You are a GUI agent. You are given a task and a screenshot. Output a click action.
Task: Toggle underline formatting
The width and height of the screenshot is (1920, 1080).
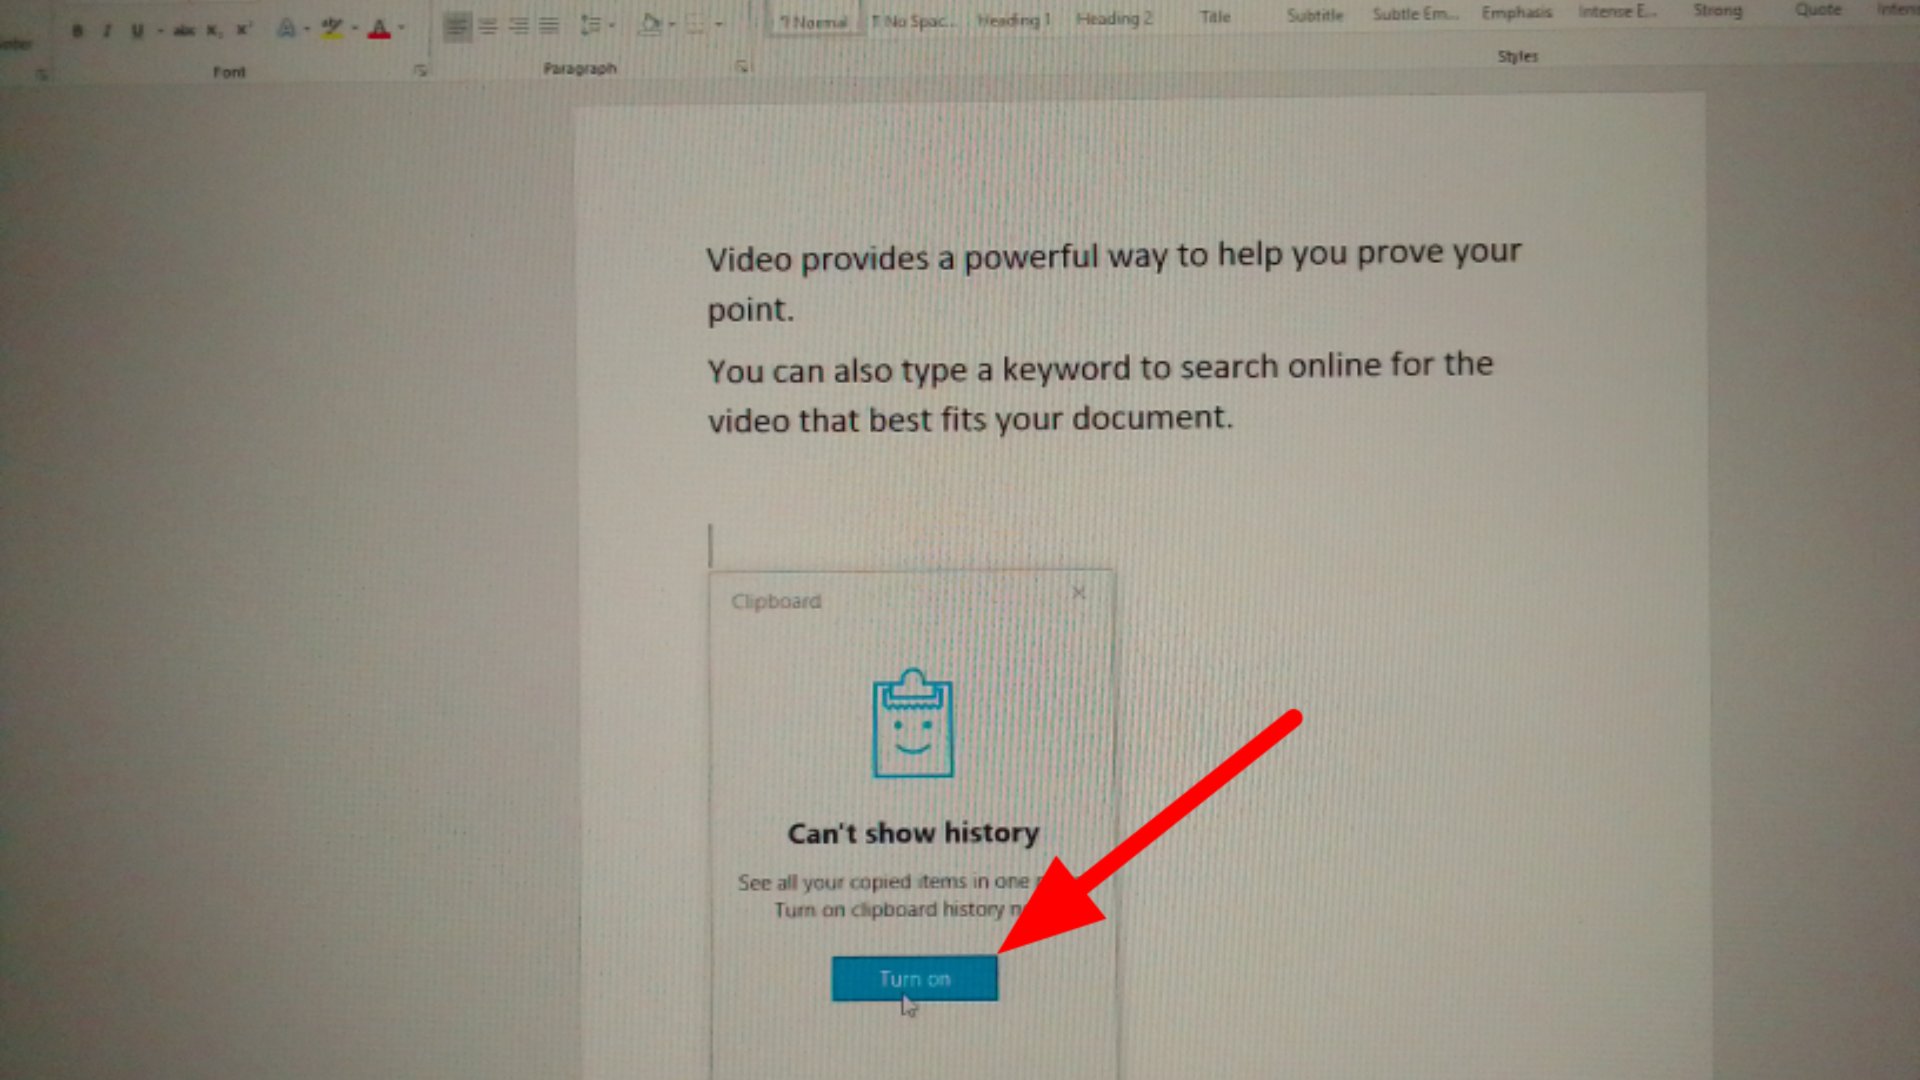point(137,31)
